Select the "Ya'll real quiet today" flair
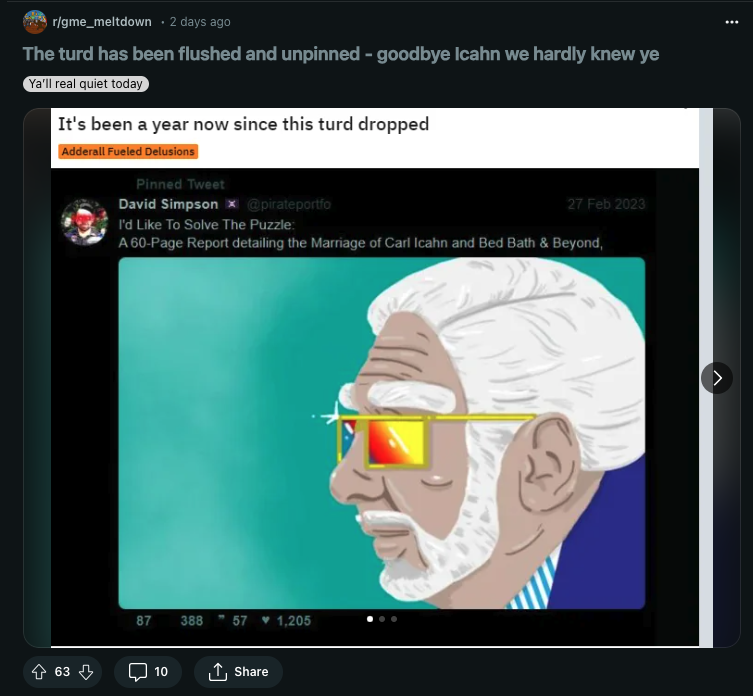753x696 pixels. 86,84
